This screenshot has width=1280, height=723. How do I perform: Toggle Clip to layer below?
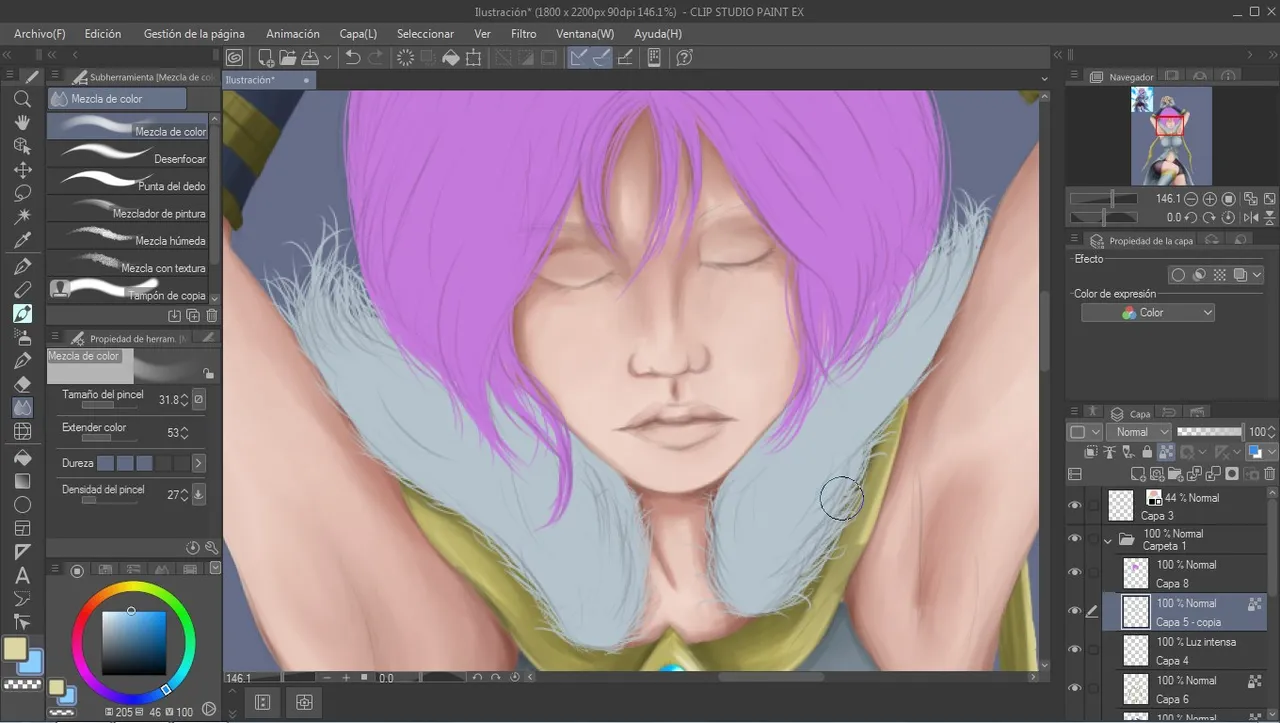click(1091, 452)
